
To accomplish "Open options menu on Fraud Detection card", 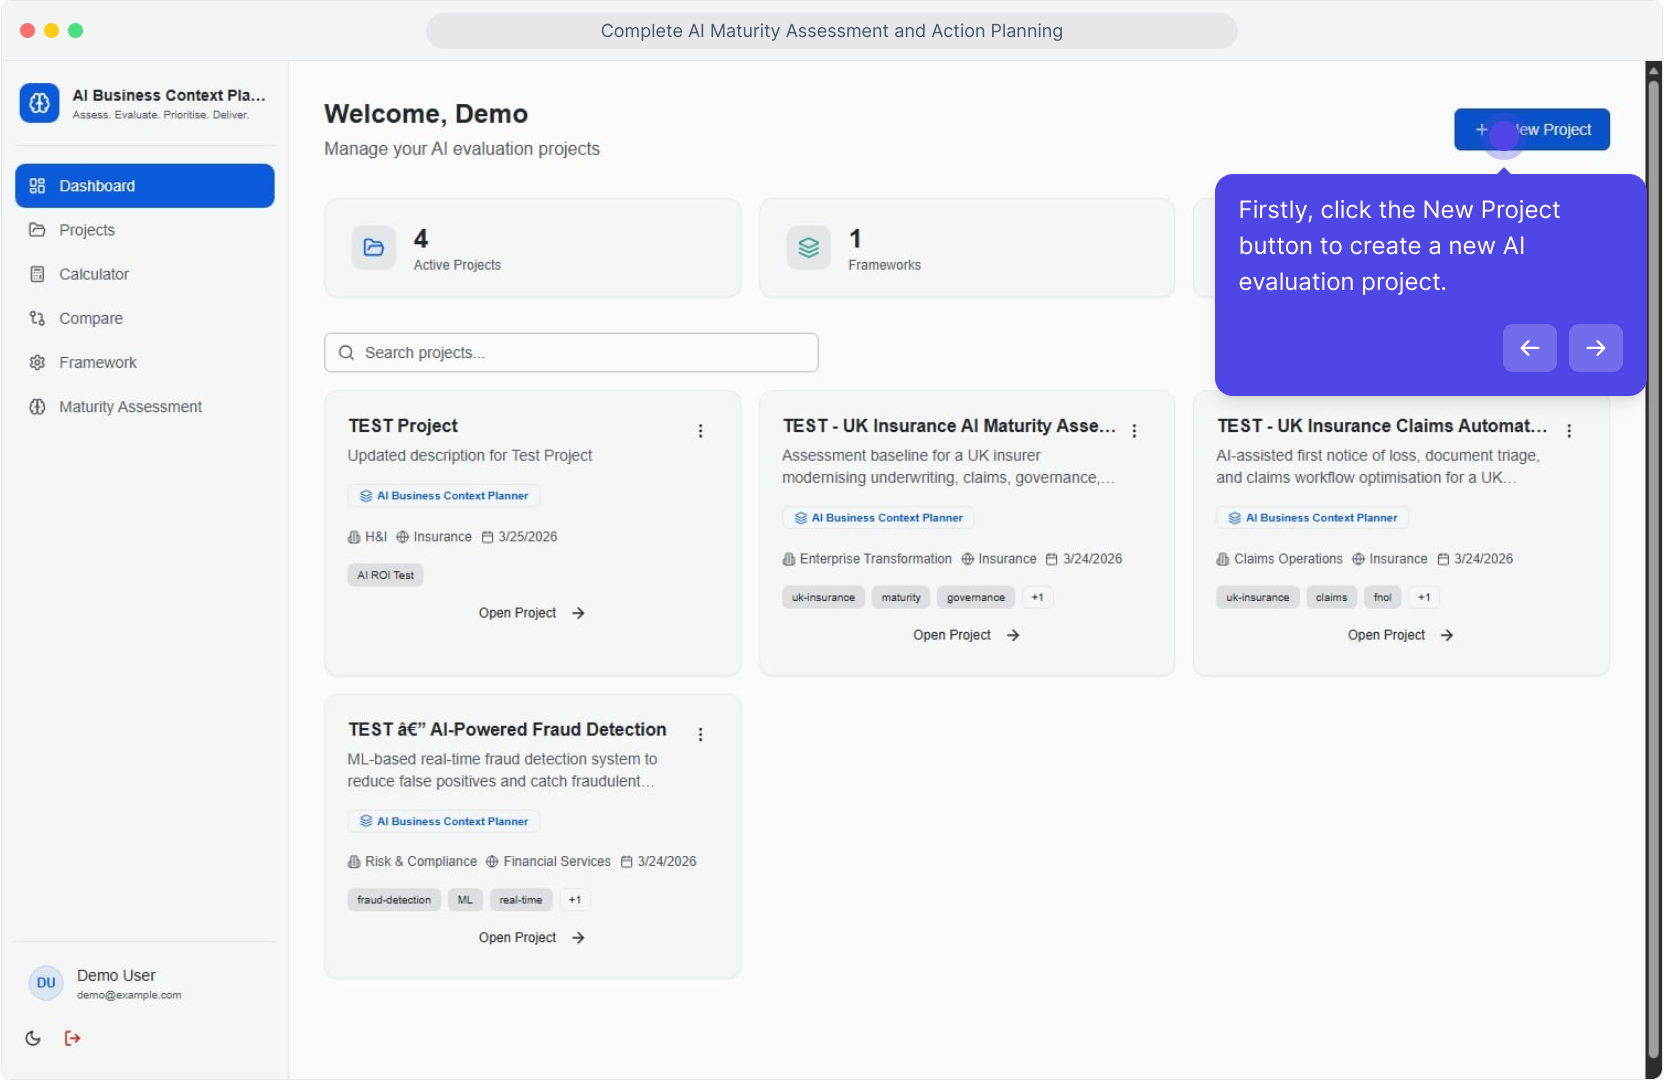I will point(700,735).
